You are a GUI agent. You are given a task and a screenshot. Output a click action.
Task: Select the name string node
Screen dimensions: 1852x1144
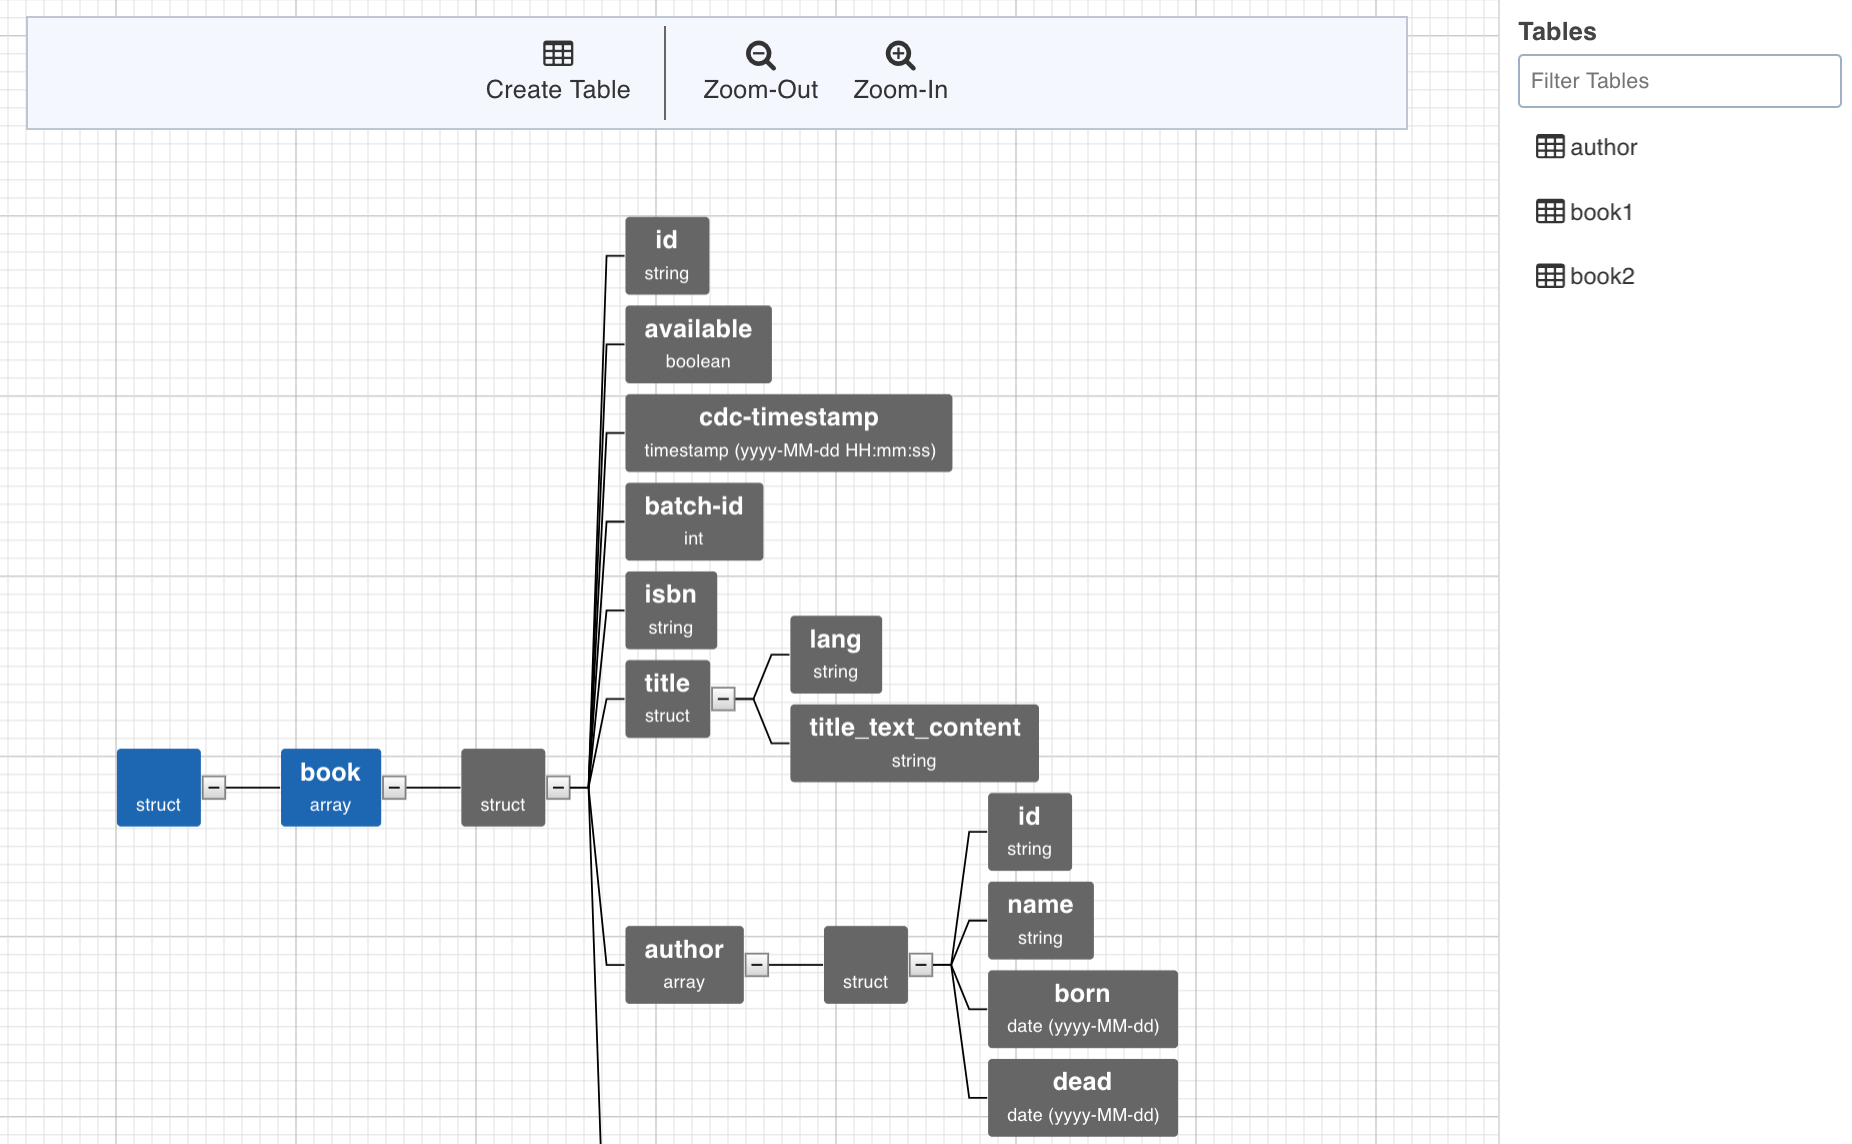(1040, 920)
